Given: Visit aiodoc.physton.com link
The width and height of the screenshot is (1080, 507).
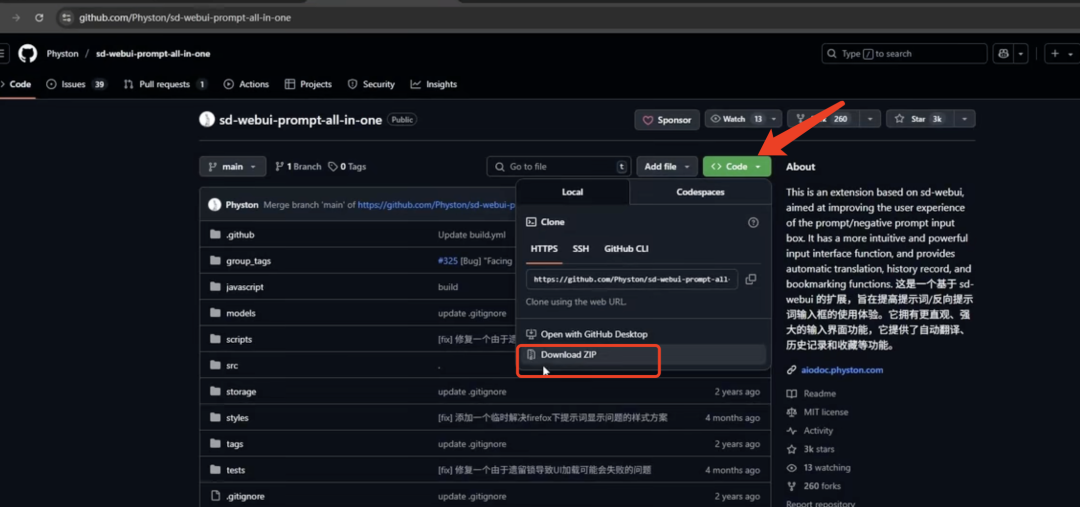Looking at the screenshot, I should click(x=842, y=370).
